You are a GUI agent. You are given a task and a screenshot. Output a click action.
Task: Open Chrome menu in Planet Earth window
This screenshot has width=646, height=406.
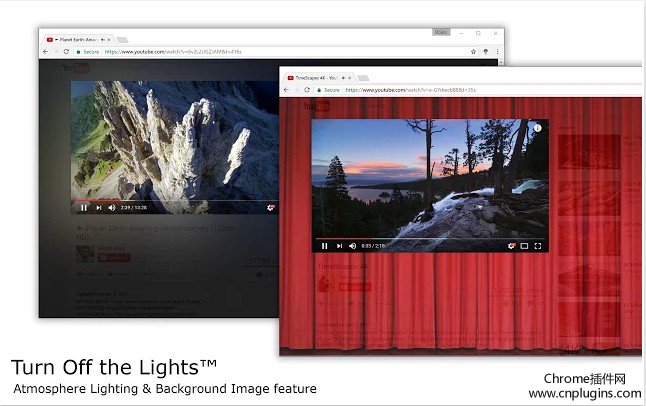pos(497,52)
